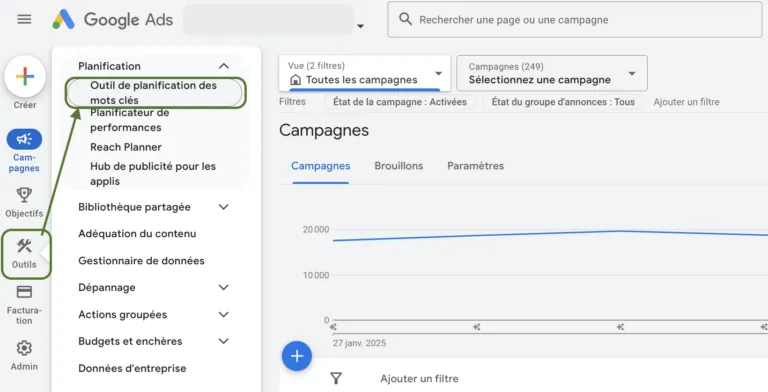Open Gestionnaire de données
The height and width of the screenshot is (392, 768).
pyautogui.click(x=141, y=261)
